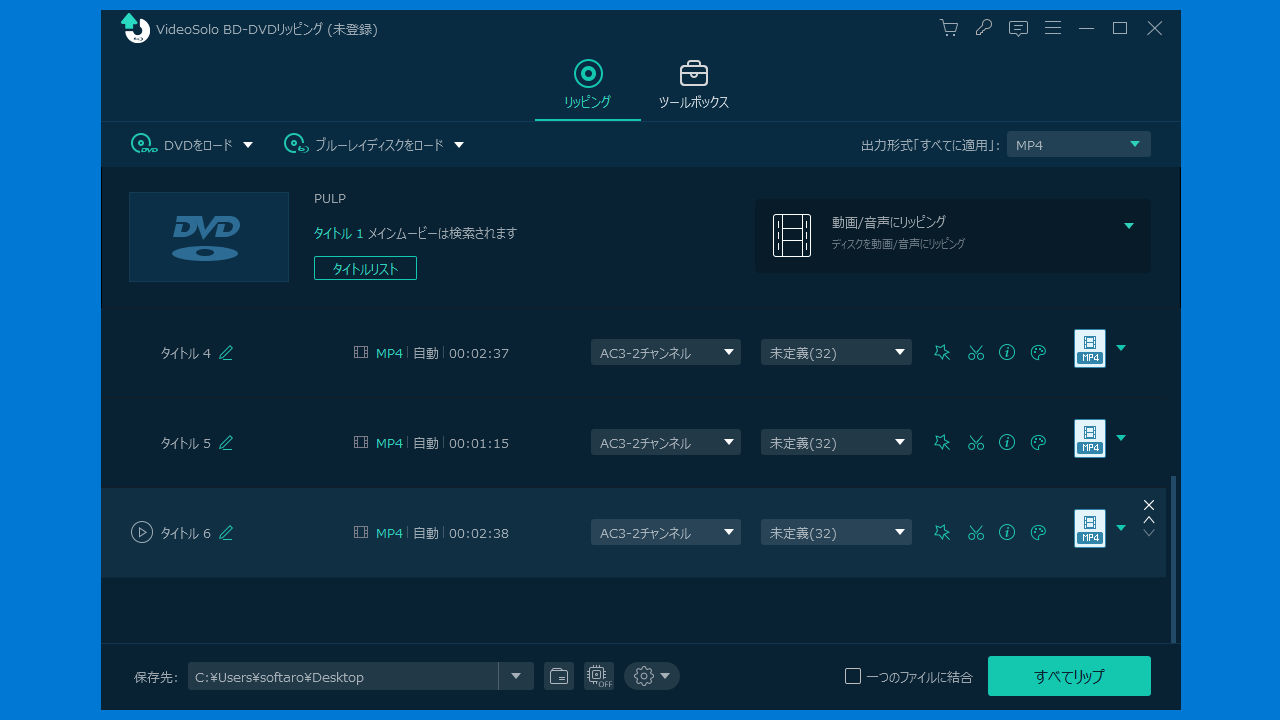
Task: Expand format arrow next to タイトル 5 MP4 icon
Action: tap(1121, 438)
